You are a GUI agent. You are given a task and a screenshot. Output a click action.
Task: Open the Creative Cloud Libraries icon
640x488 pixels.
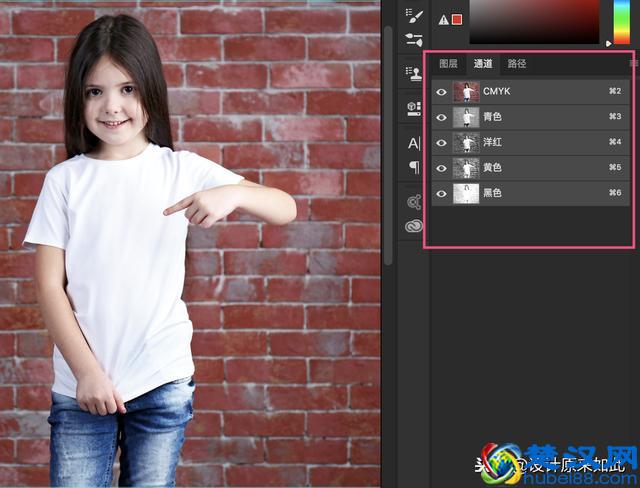click(414, 226)
